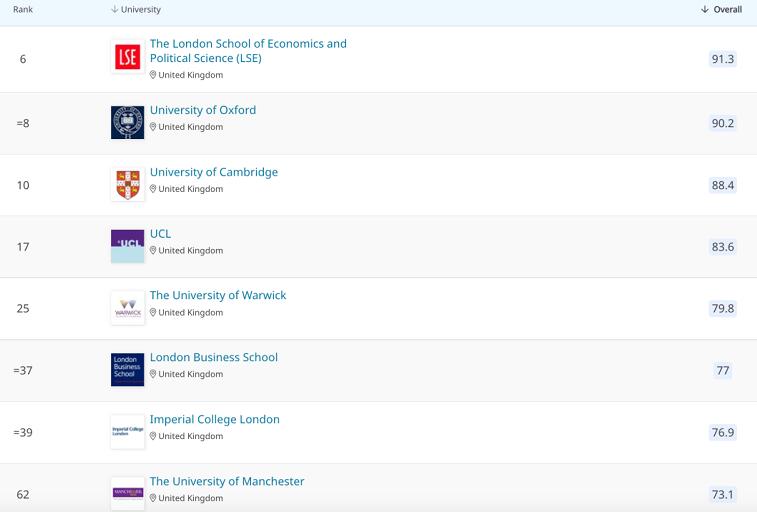Click the UCL purple logo
Screen dimensions: 757x512
127,246
